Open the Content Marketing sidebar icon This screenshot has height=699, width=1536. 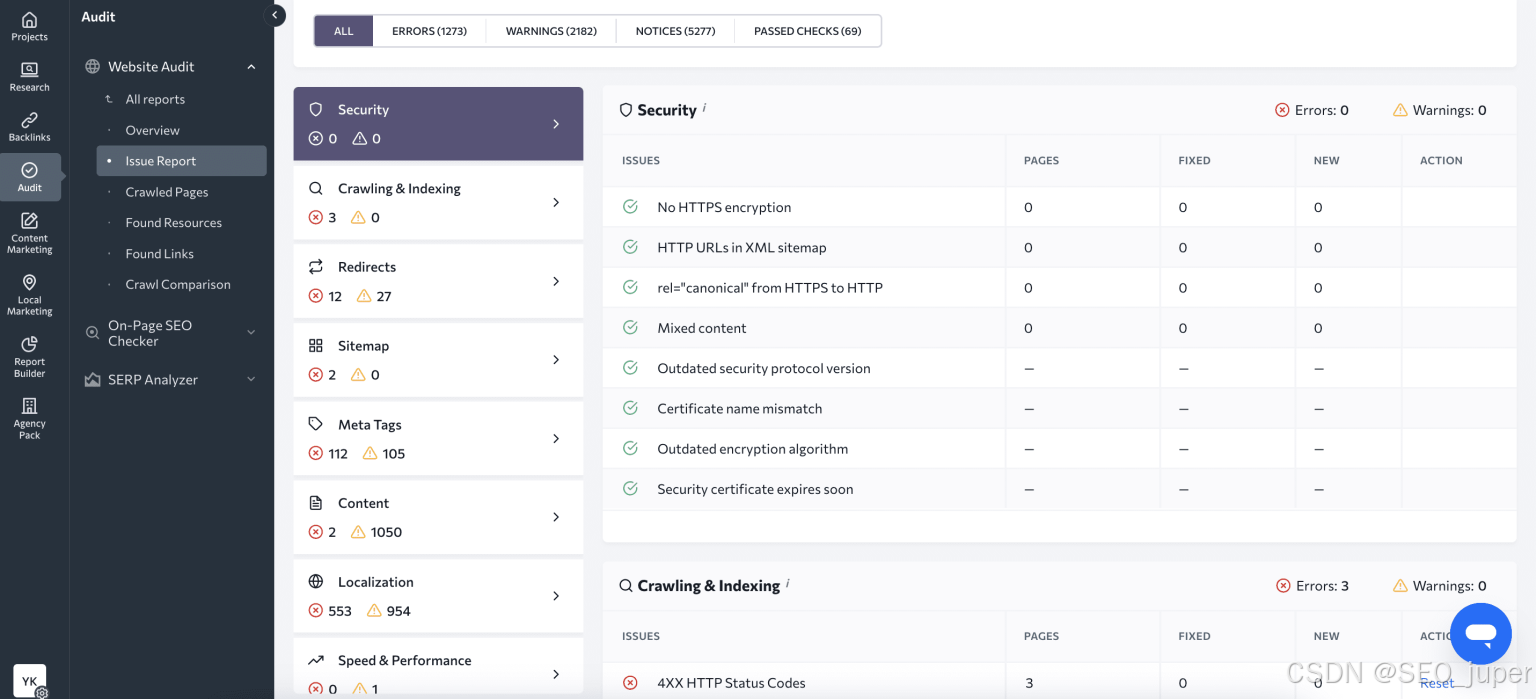(x=29, y=233)
